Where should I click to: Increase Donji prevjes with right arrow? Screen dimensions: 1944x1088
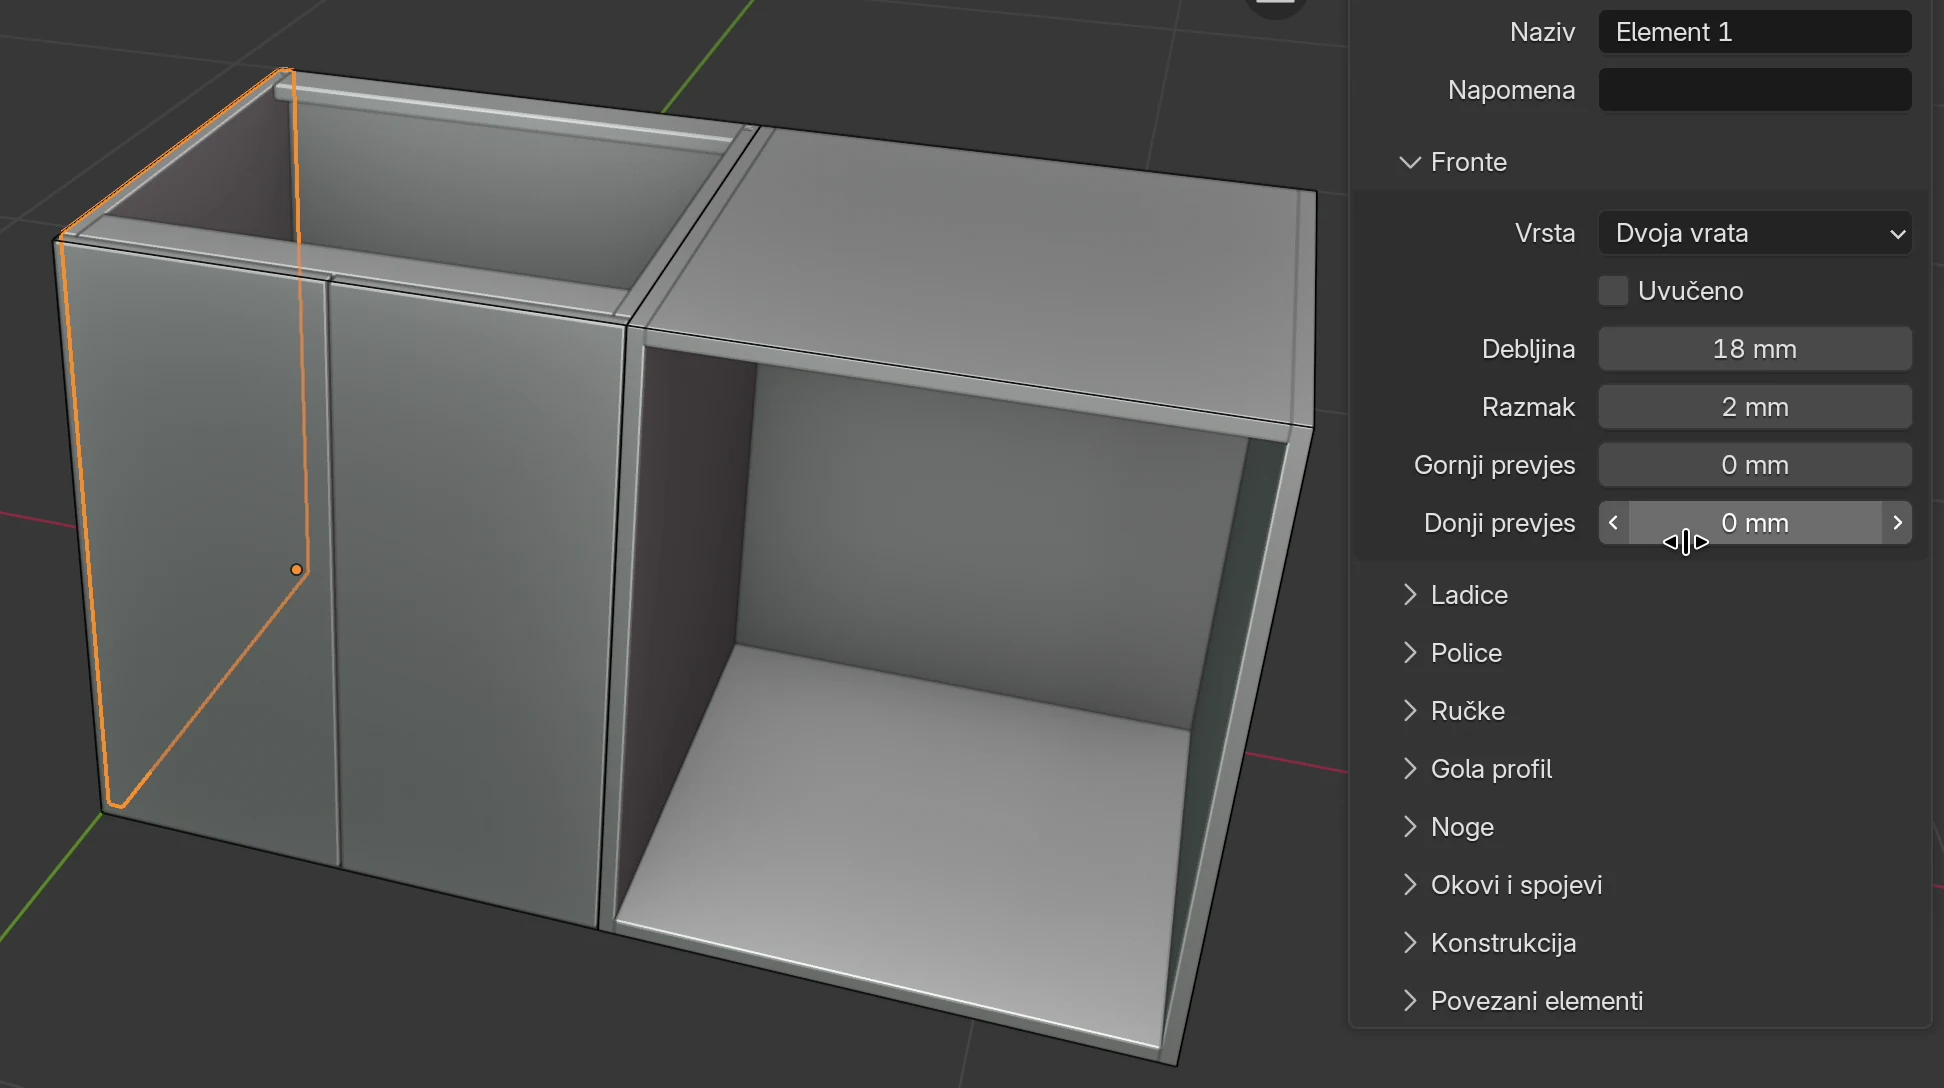[x=1897, y=523]
